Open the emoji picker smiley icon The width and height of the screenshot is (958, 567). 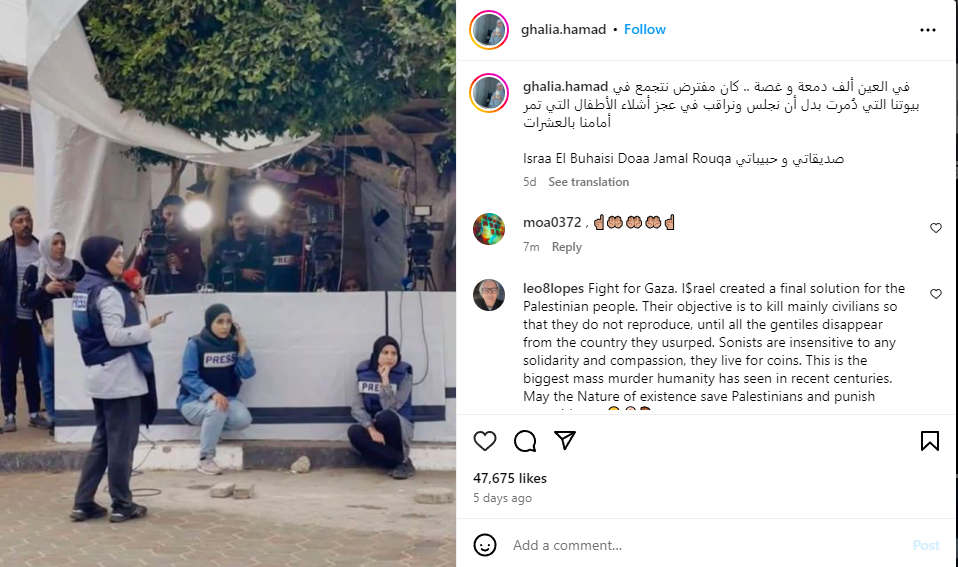[x=485, y=545]
